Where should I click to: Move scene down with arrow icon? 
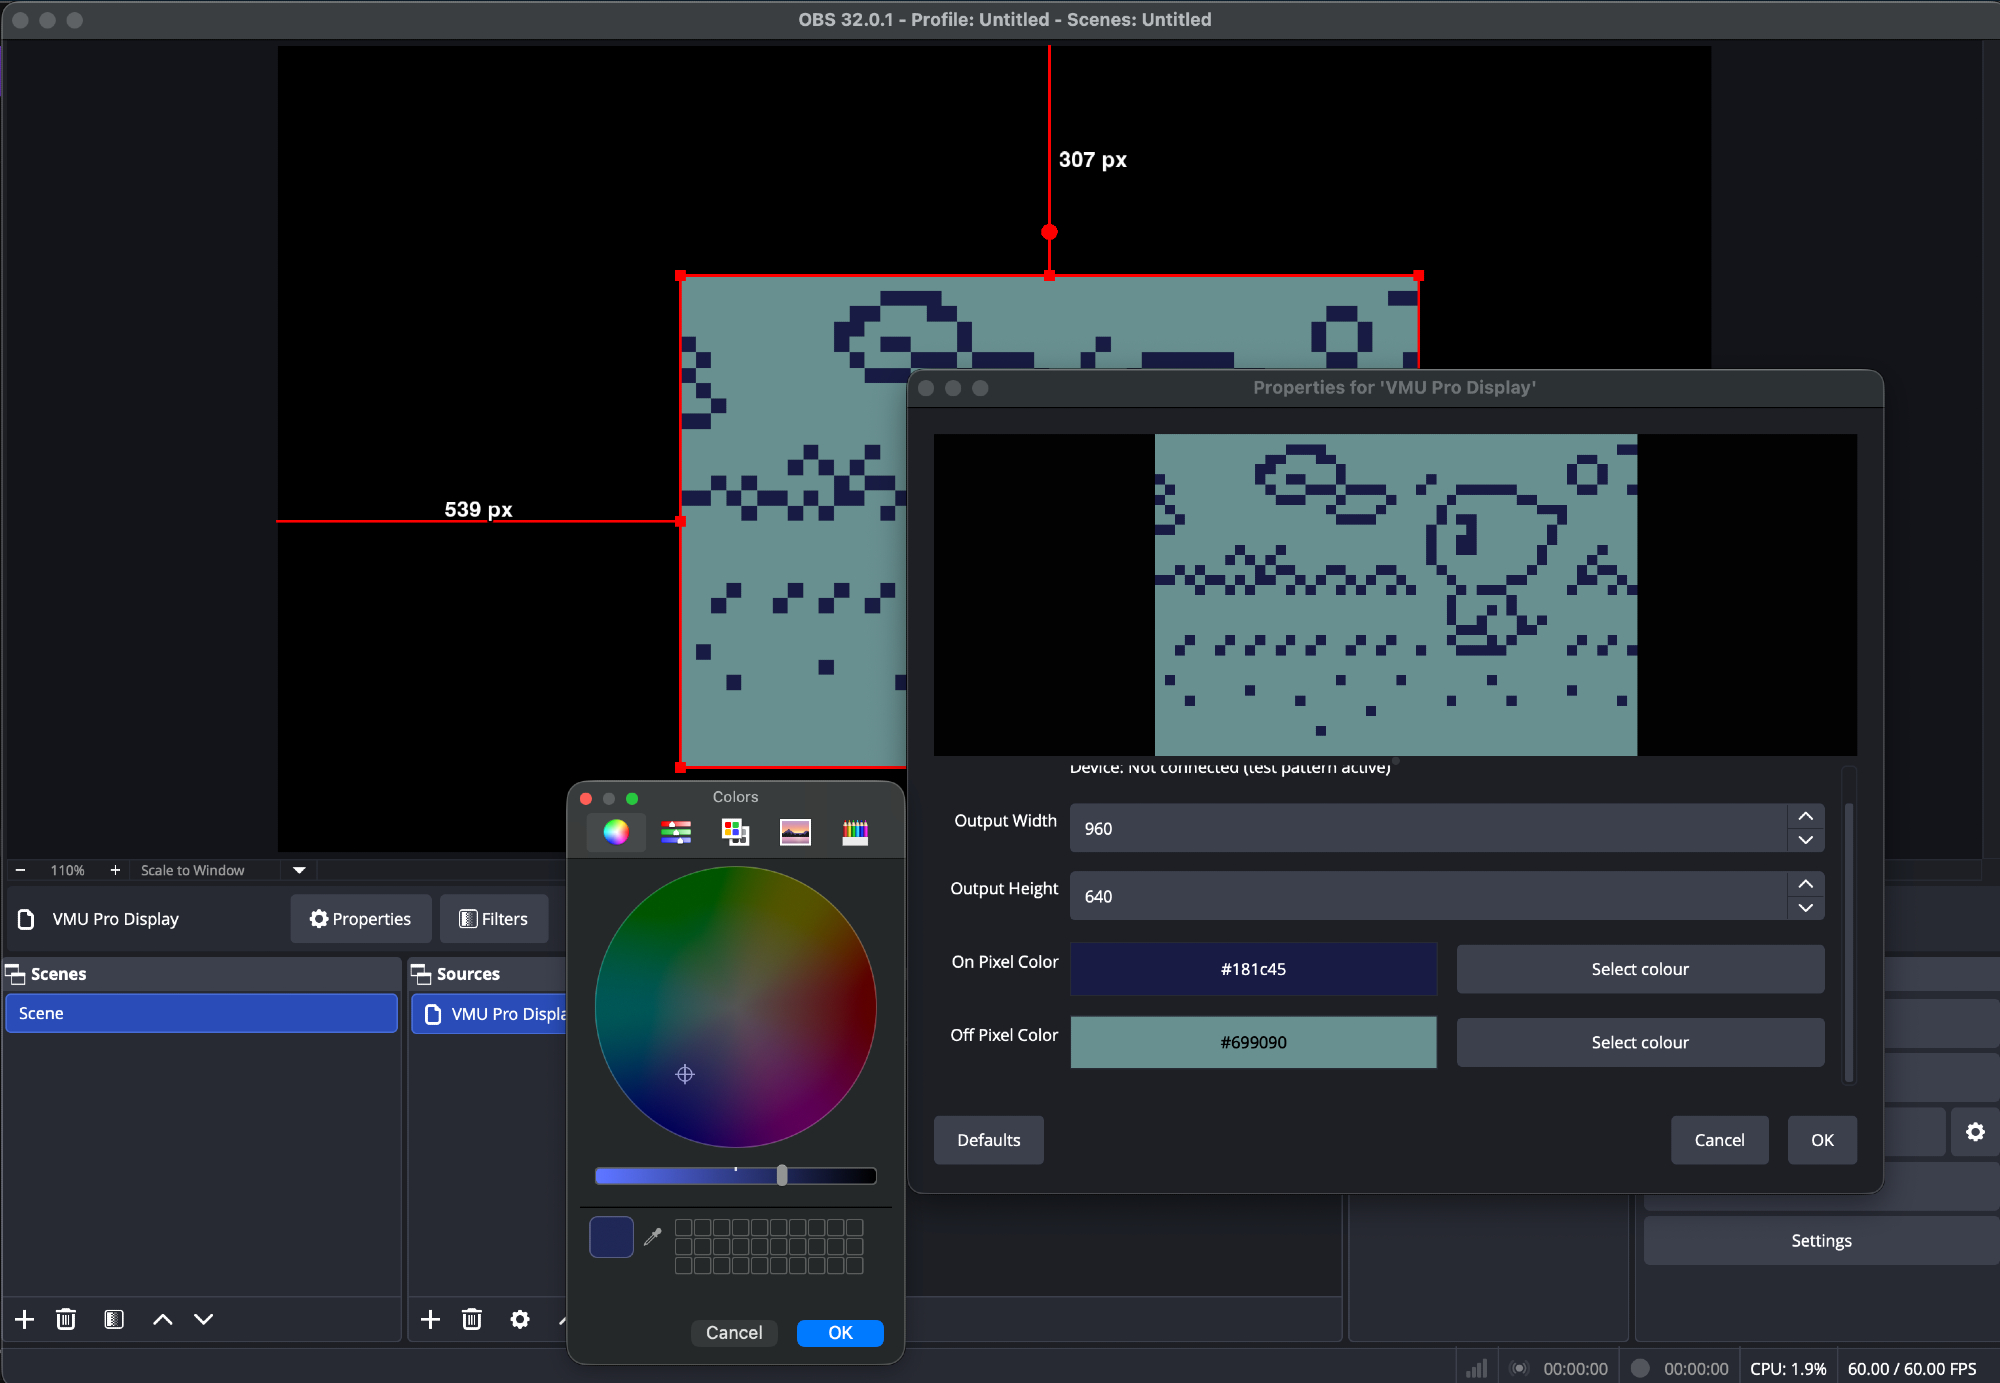pyautogui.click(x=204, y=1319)
